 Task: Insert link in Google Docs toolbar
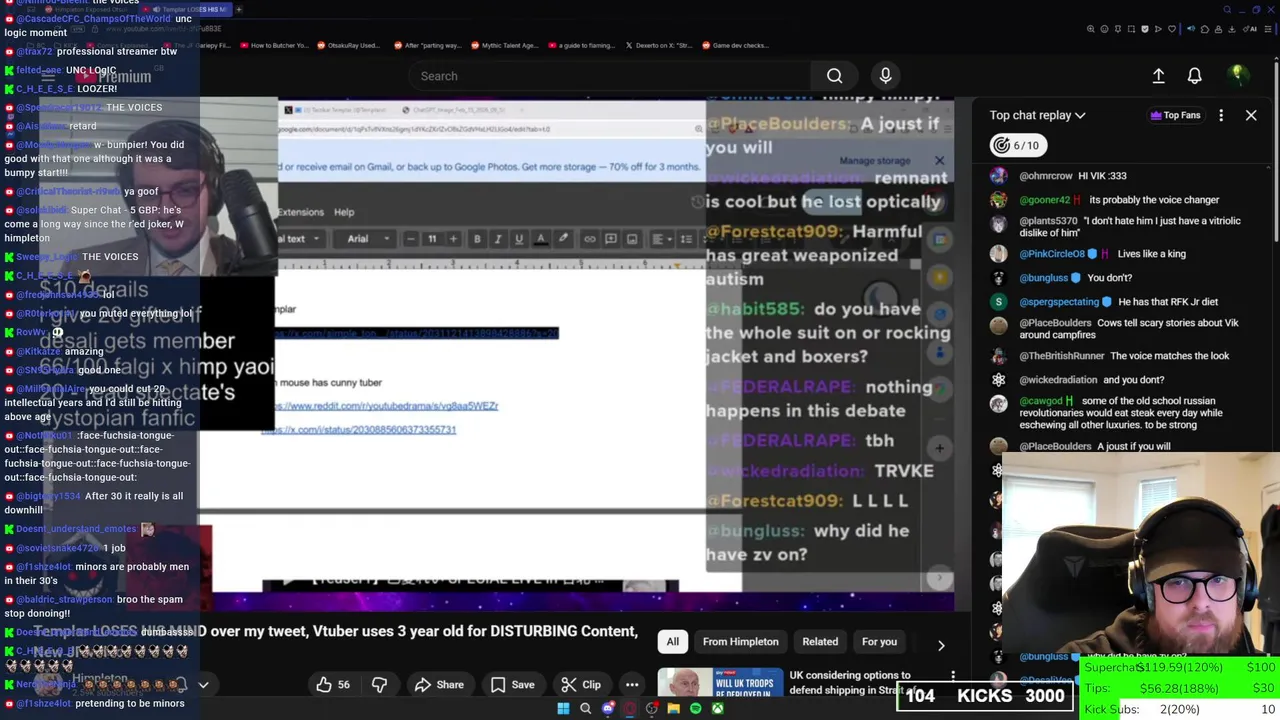(x=589, y=239)
